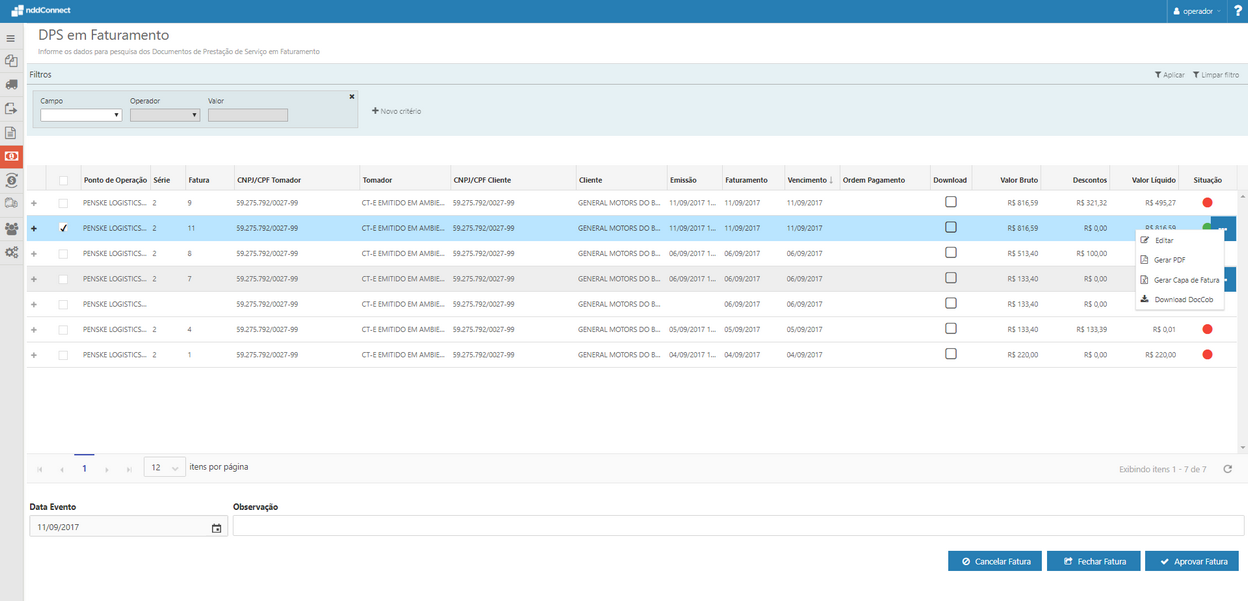Click the red Situação indicator for Fatura 1
The image size is (1248, 601).
coord(1207,354)
